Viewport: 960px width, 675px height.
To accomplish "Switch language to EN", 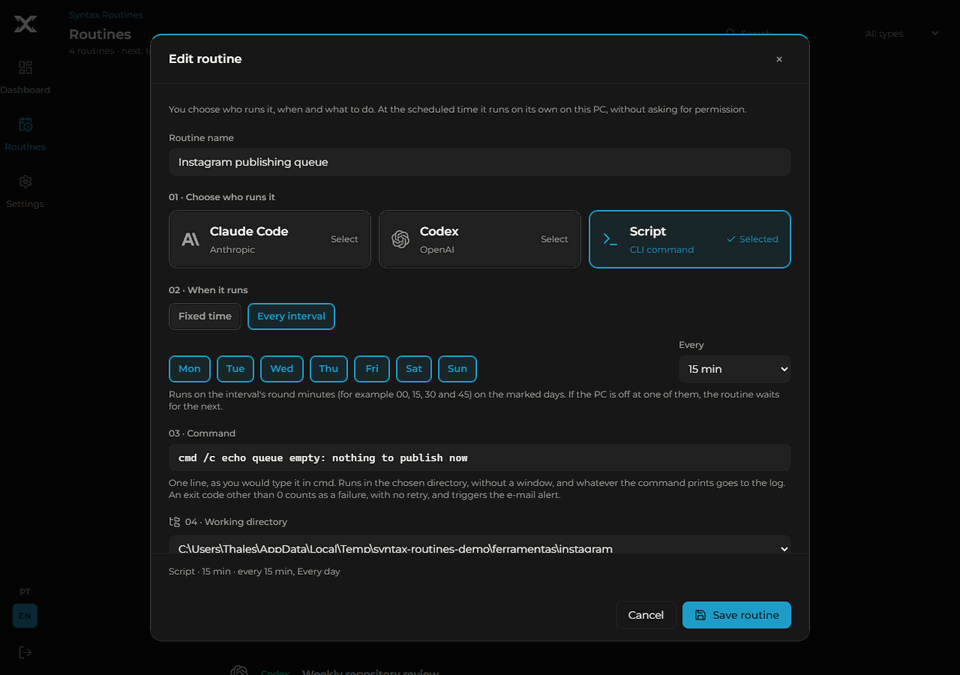I will [x=25, y=616].
